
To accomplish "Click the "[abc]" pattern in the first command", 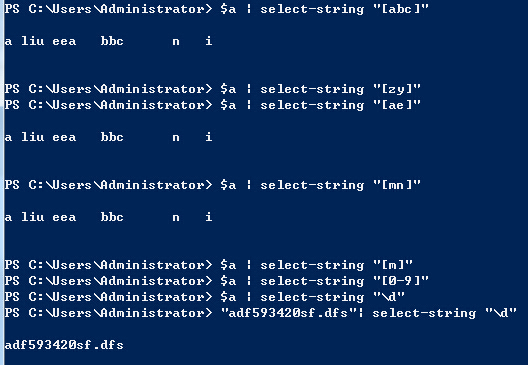I will (401, 9).
